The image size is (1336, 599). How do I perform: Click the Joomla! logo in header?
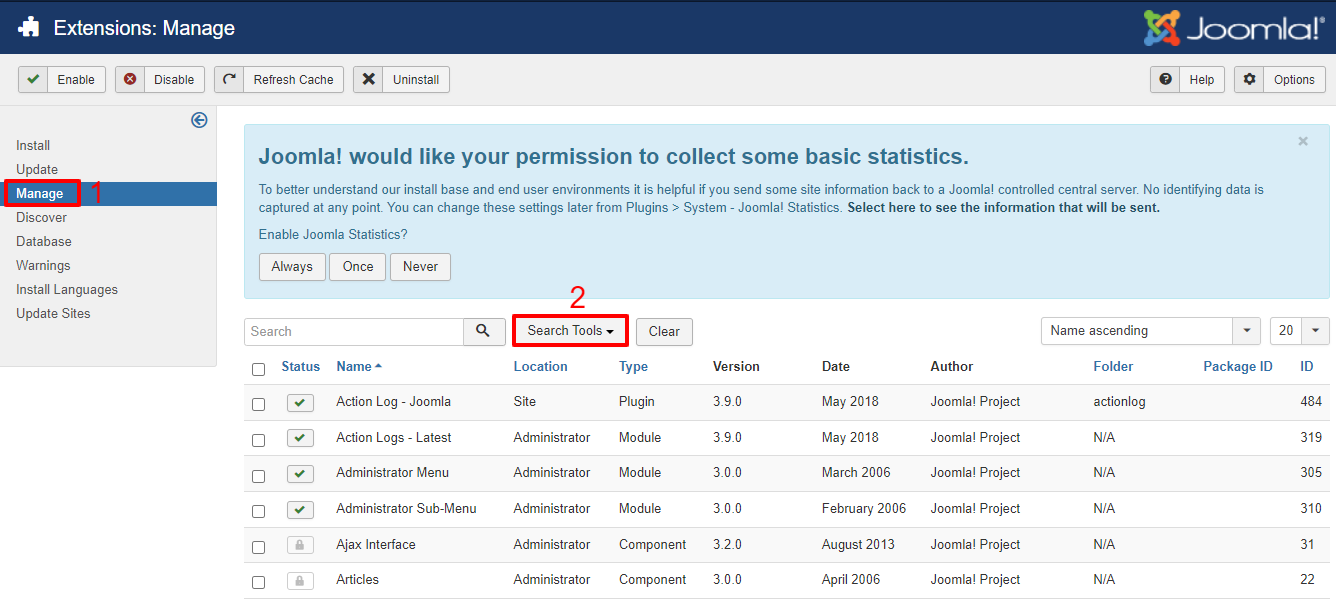pyautogui.click(x=1234, y=27)
